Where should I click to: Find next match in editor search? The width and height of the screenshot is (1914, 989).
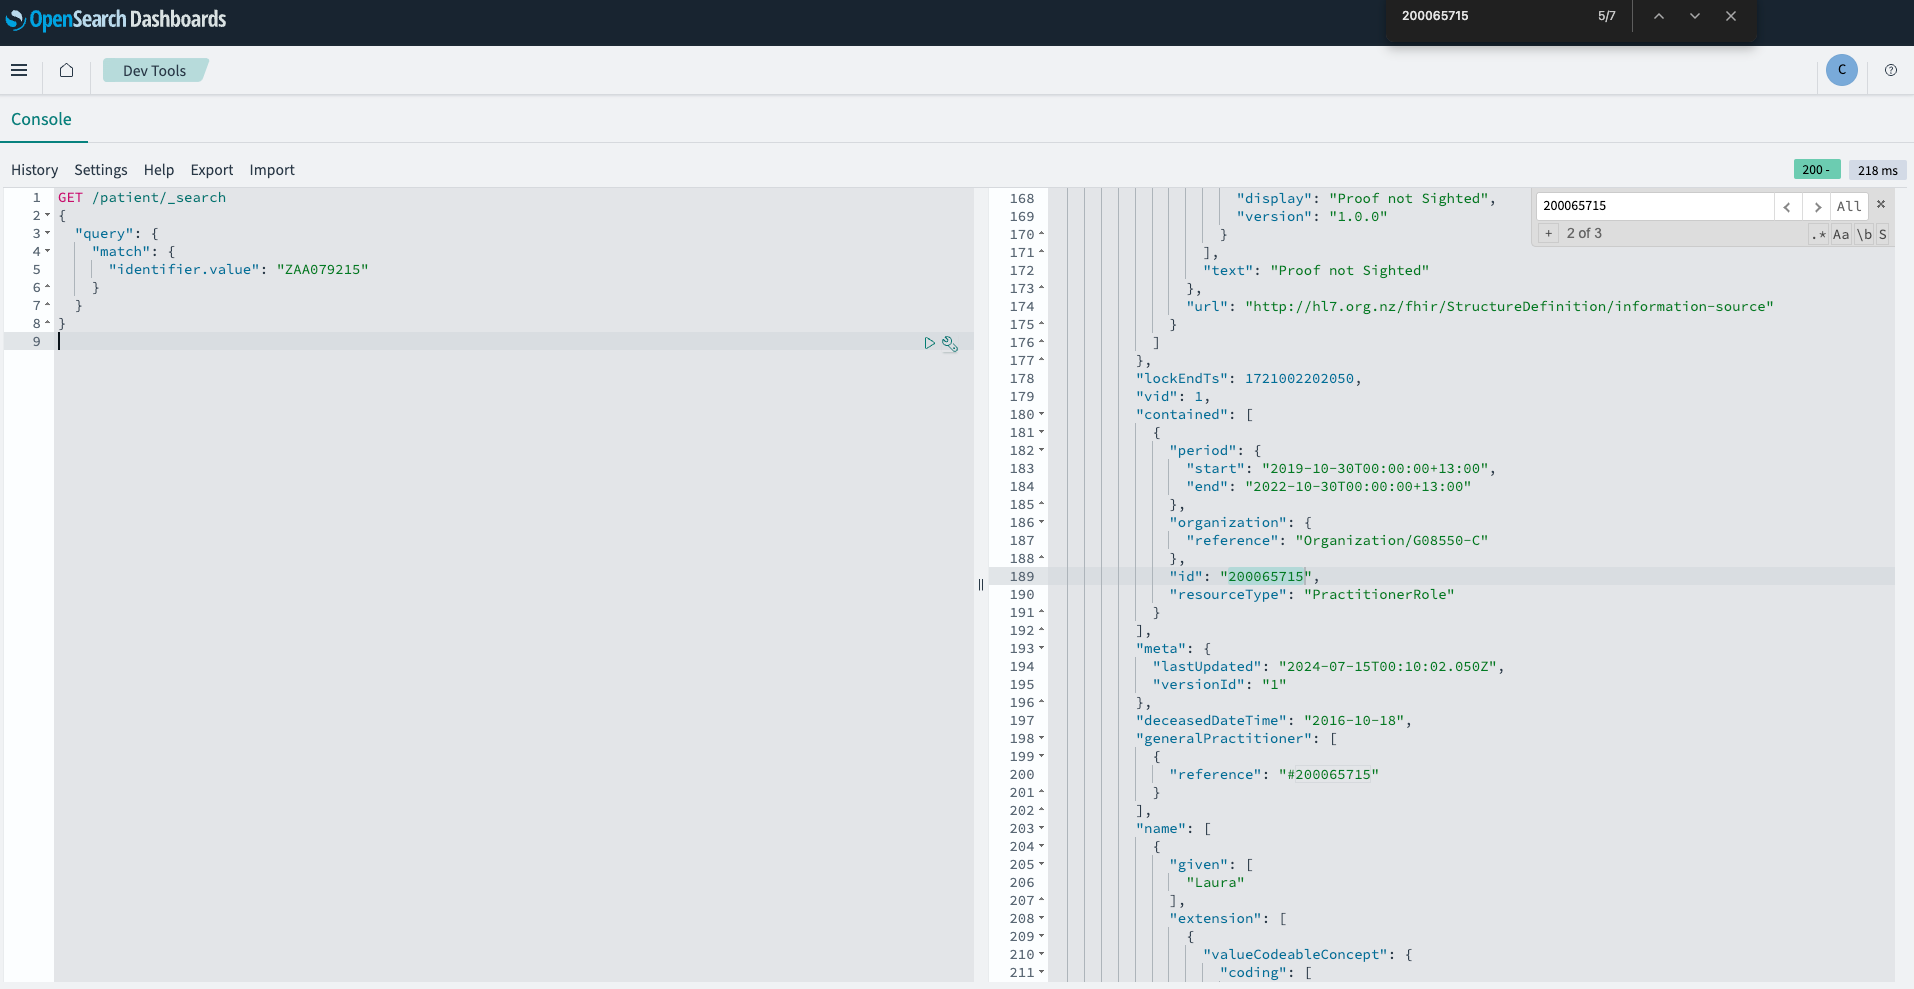click(x=1816, y=206)
